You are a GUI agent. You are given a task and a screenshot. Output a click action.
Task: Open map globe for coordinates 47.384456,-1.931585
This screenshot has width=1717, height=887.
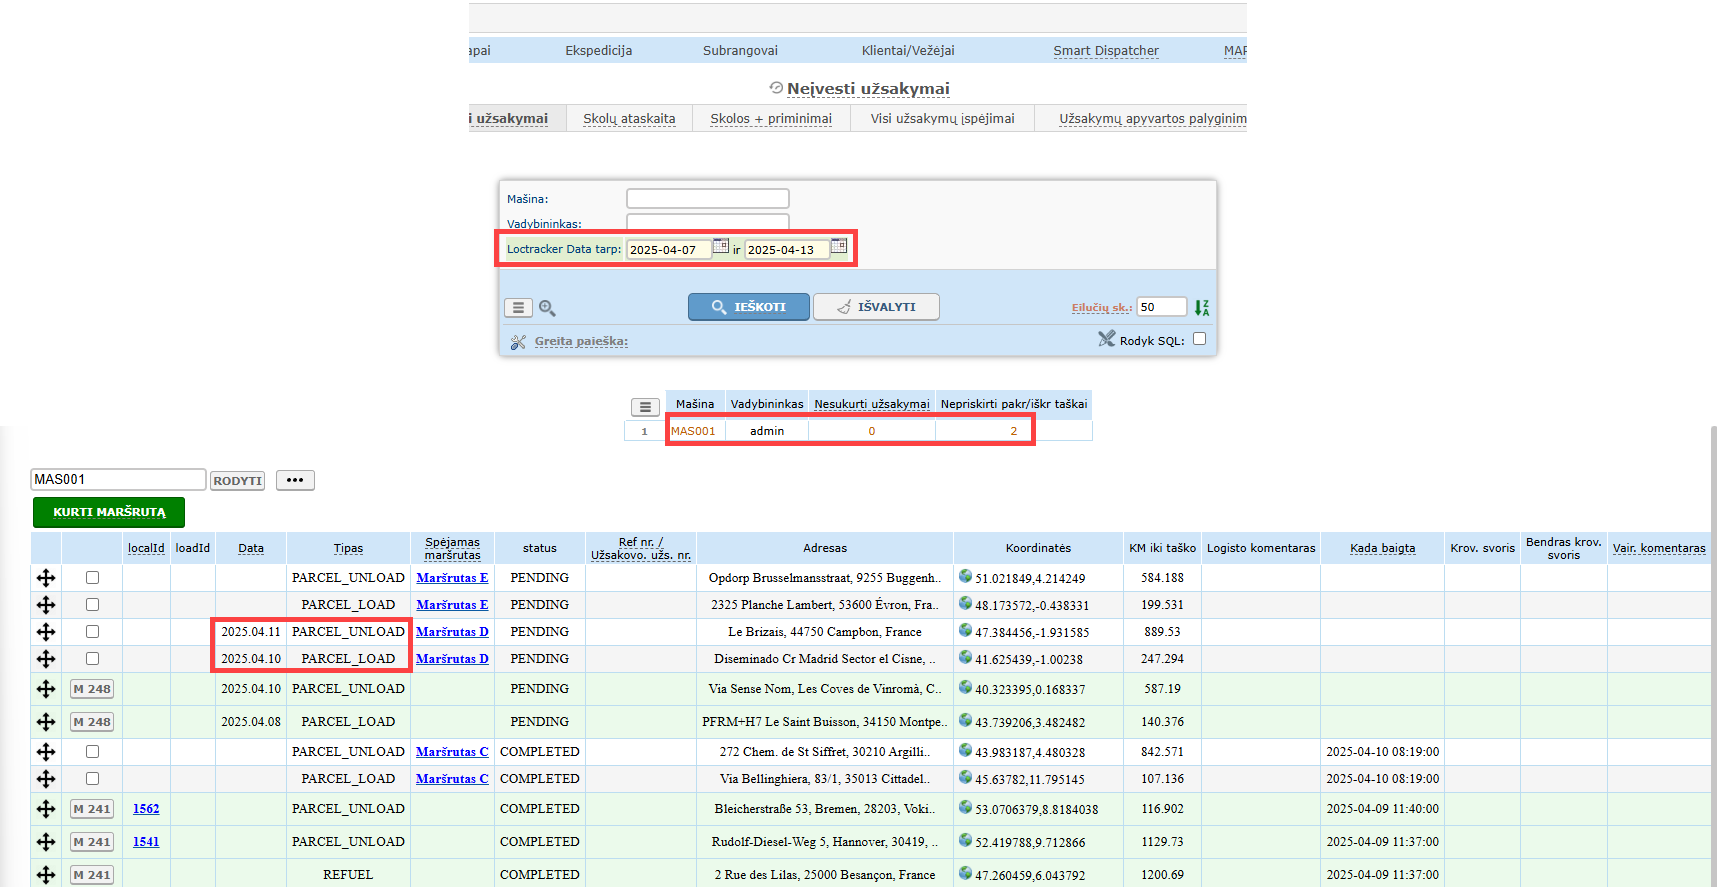[965, 630]
